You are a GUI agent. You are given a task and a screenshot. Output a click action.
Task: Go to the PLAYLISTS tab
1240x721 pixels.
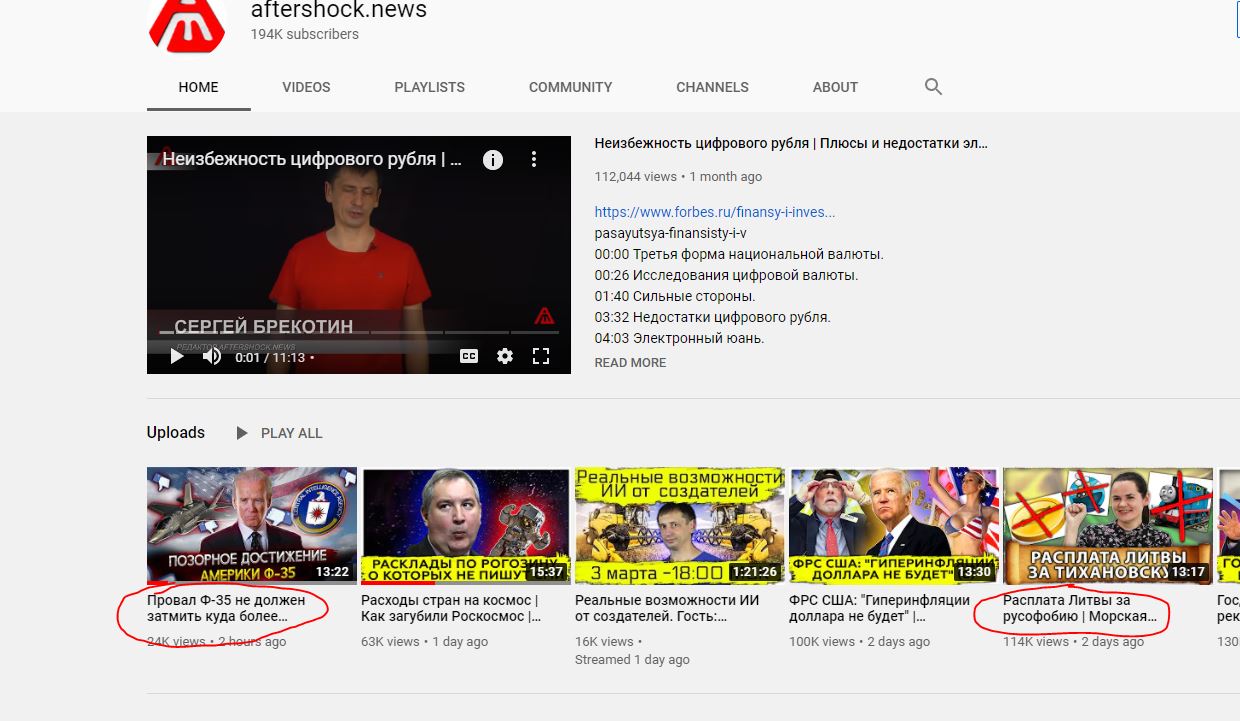[x=430, y=87]
